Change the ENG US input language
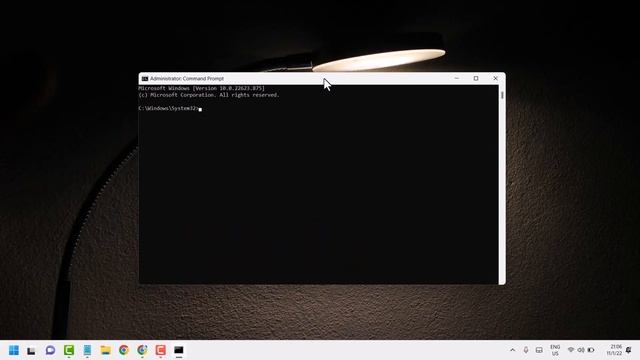Screen dimensions: 640x360 click(555, 350)
